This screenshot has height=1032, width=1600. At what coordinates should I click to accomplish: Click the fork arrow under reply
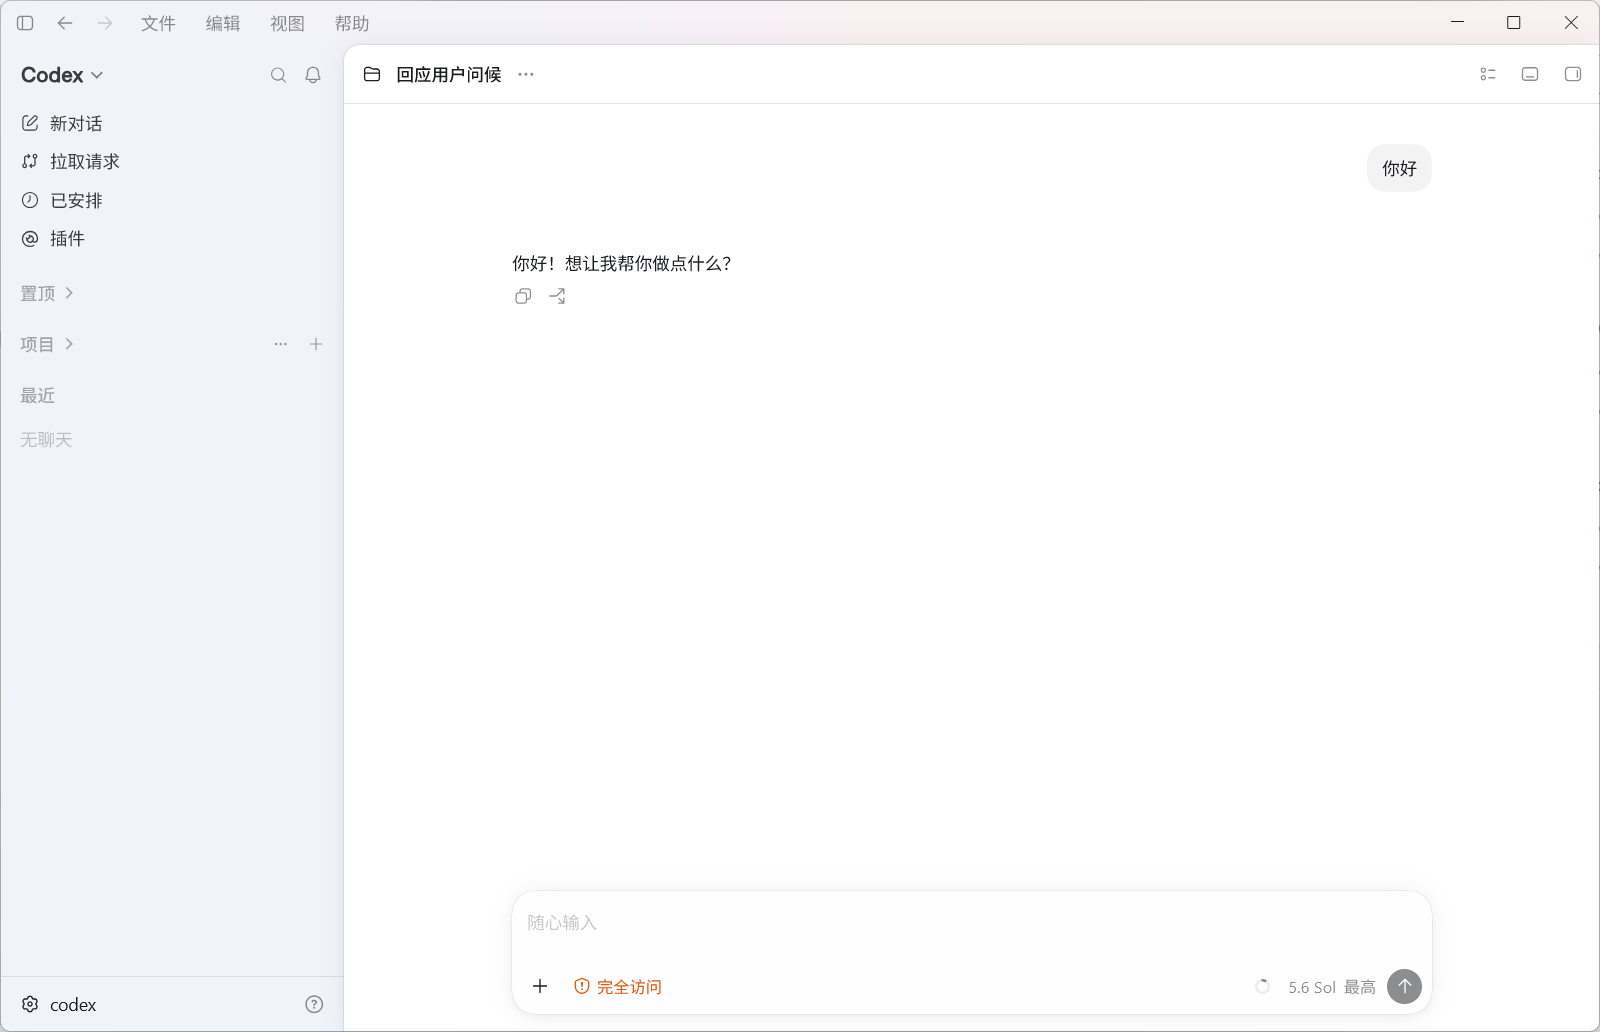point(557,296)
